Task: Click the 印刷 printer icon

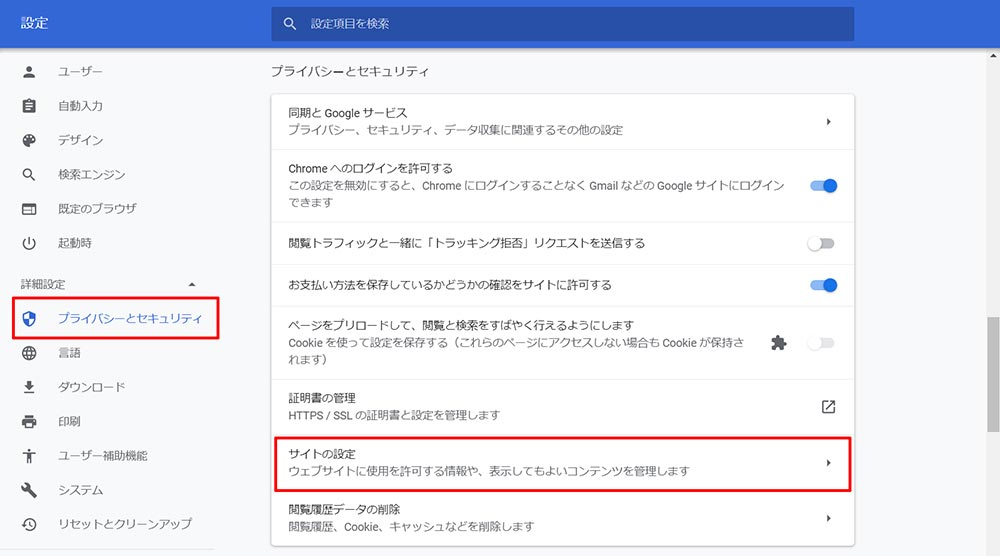Action: tap(29, 421)
